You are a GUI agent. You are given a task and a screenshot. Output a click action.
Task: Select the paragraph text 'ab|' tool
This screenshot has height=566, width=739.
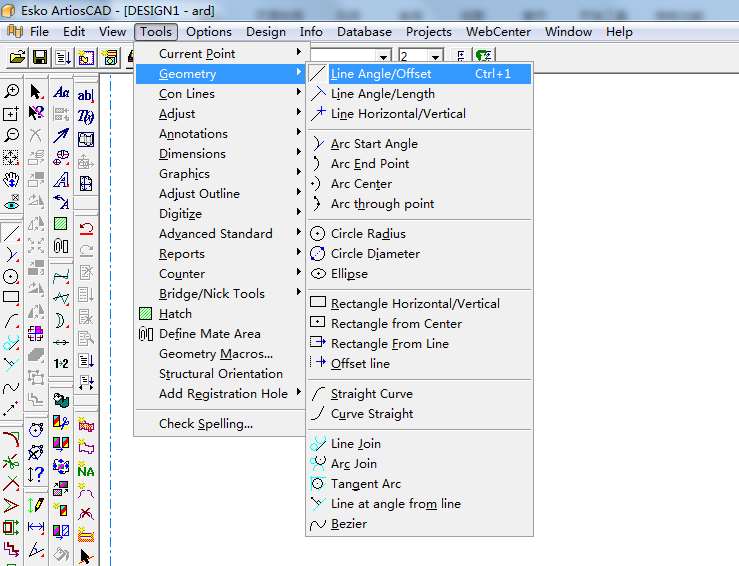(x=86, y=95)
